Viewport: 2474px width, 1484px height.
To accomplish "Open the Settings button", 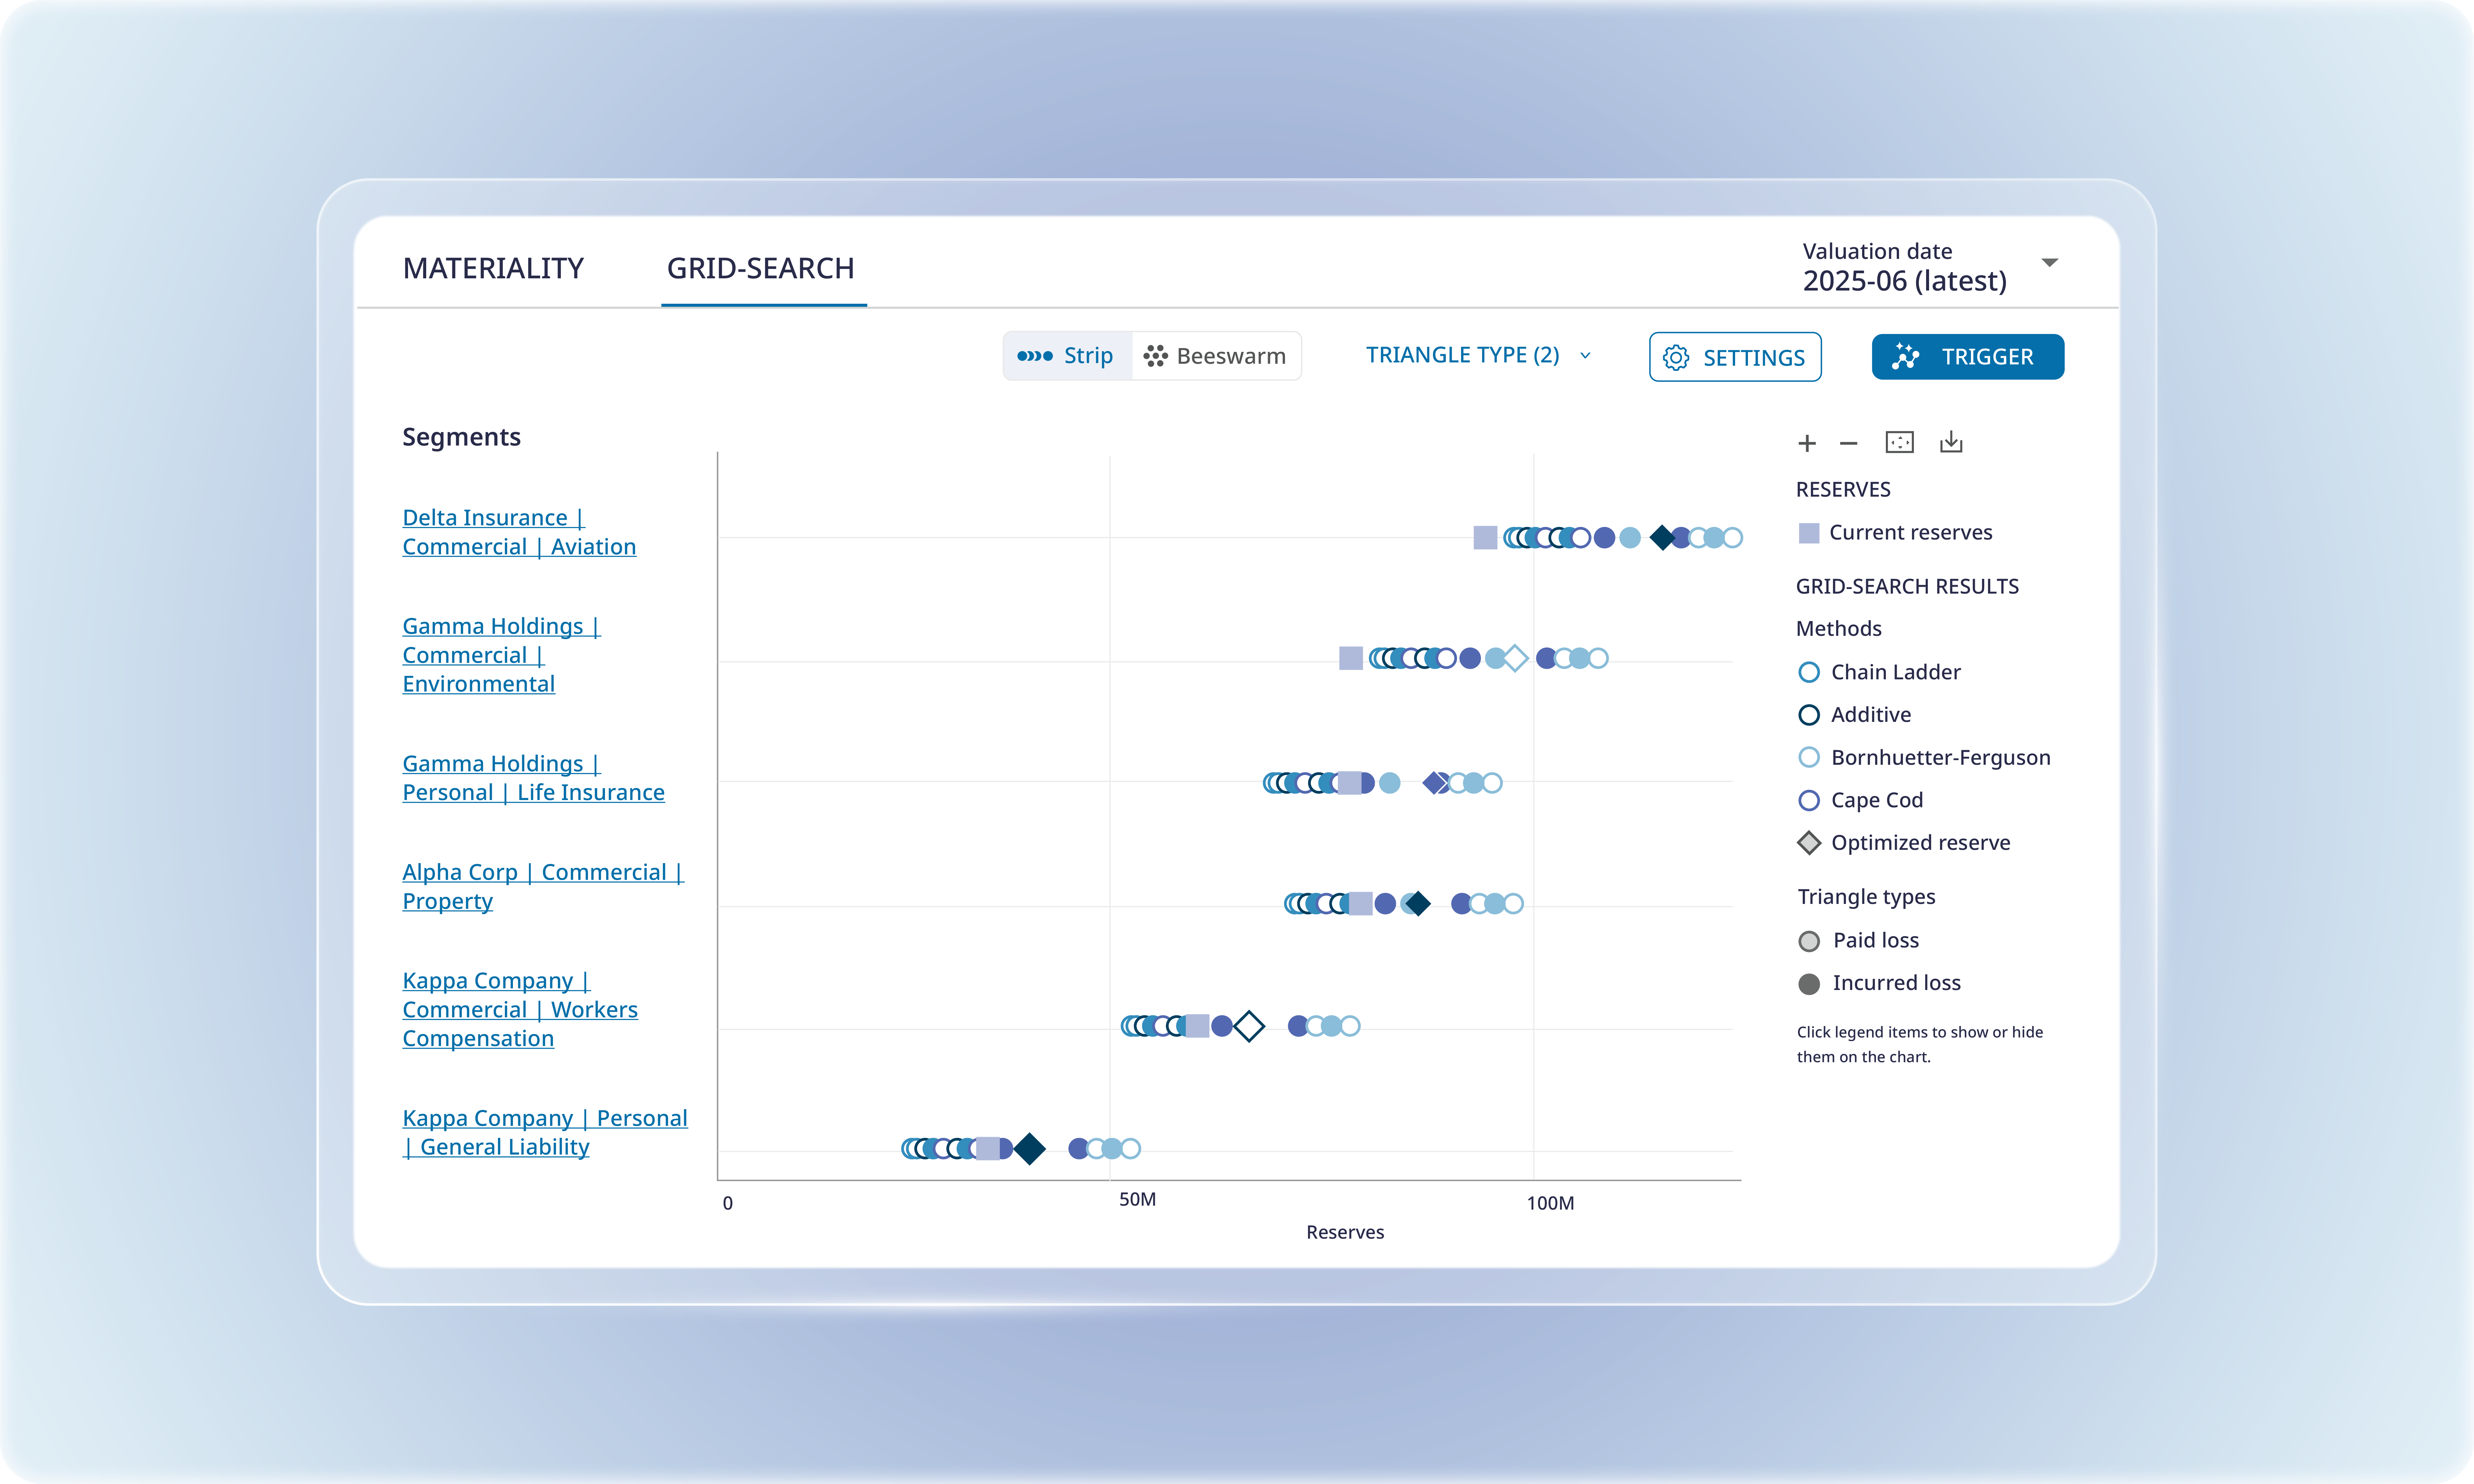I will point(1735,357).
